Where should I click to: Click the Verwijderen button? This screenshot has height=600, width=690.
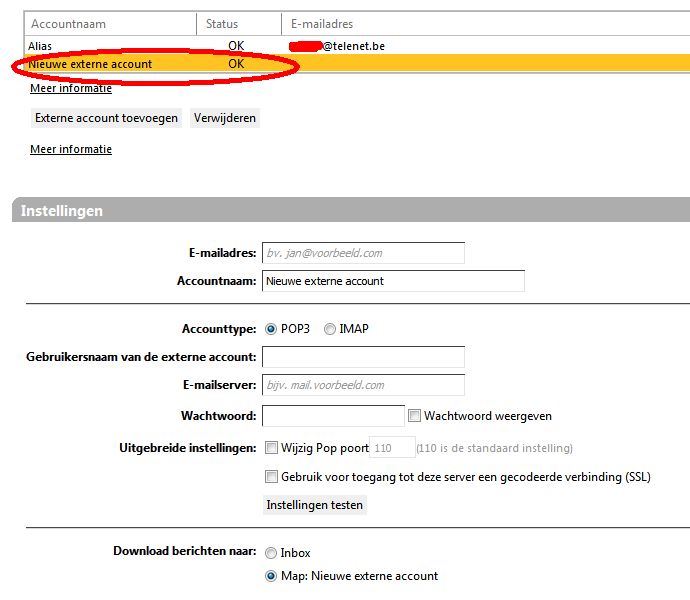(225, 118)
